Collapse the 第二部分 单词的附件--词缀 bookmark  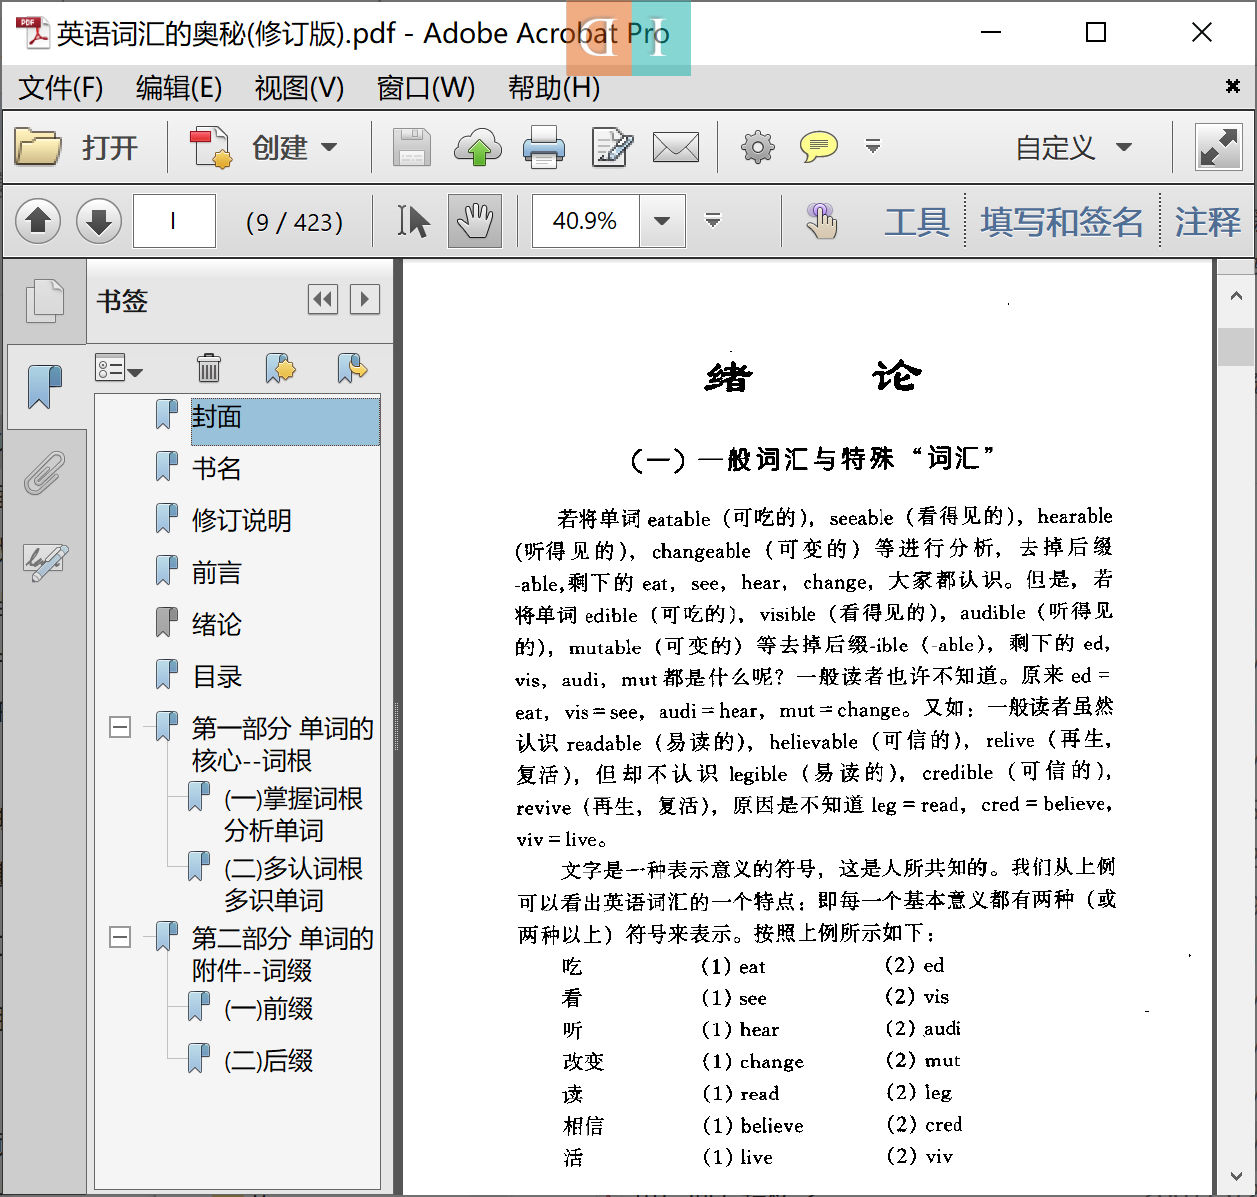[120, 937]
